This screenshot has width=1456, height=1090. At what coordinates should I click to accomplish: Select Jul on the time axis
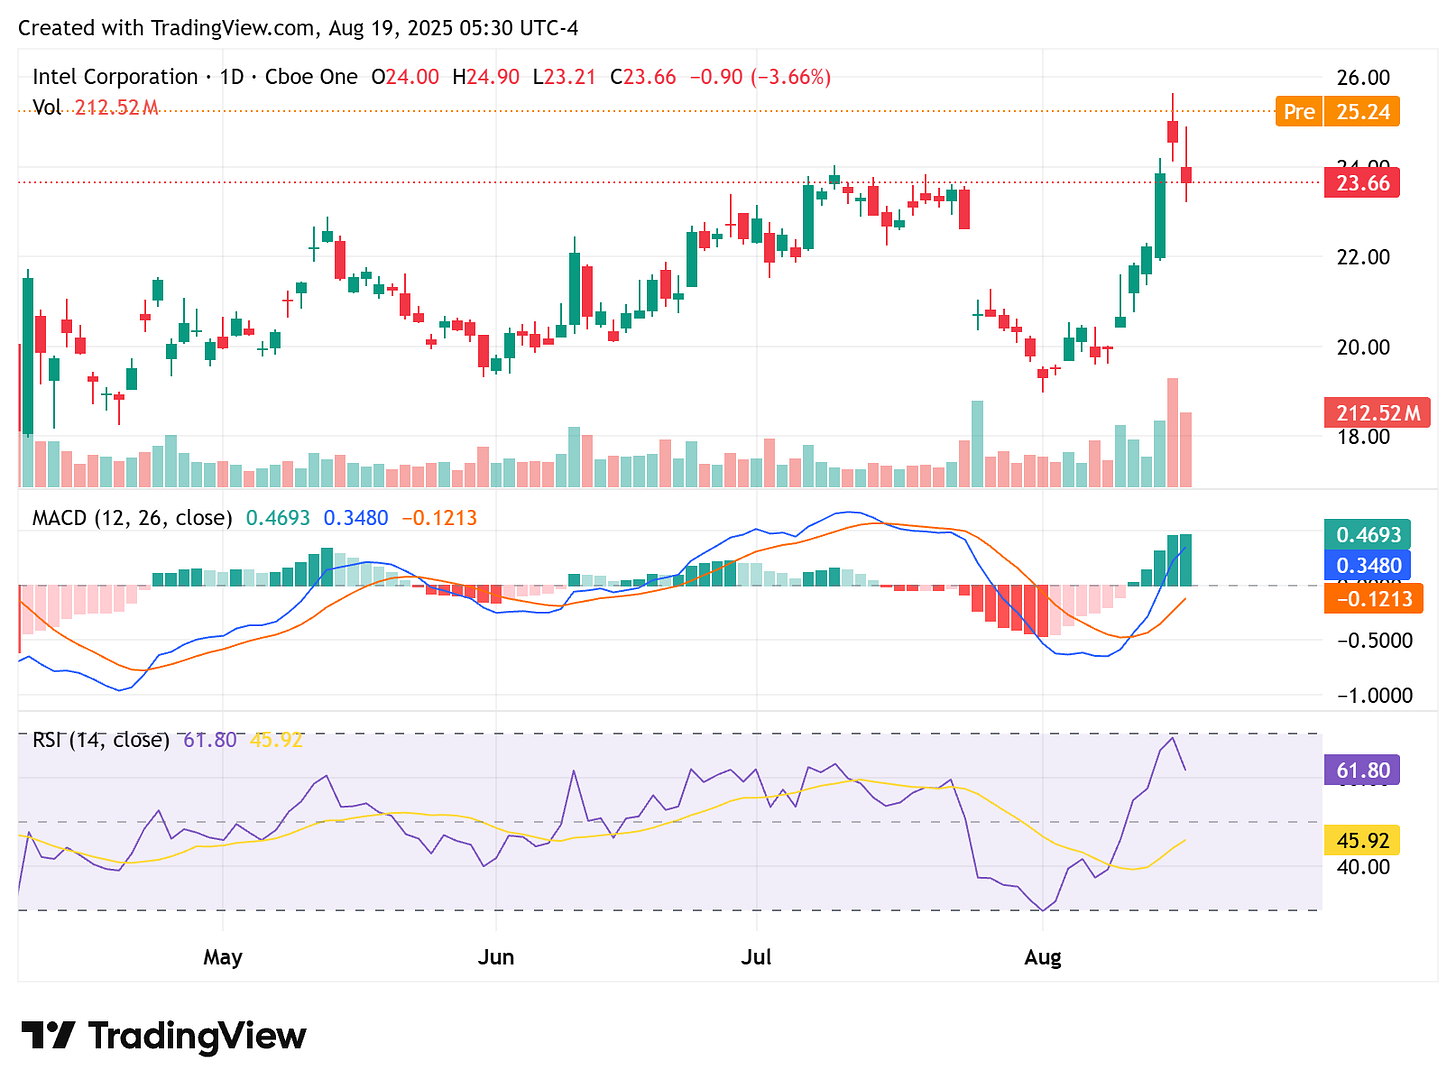pos(757,957)
